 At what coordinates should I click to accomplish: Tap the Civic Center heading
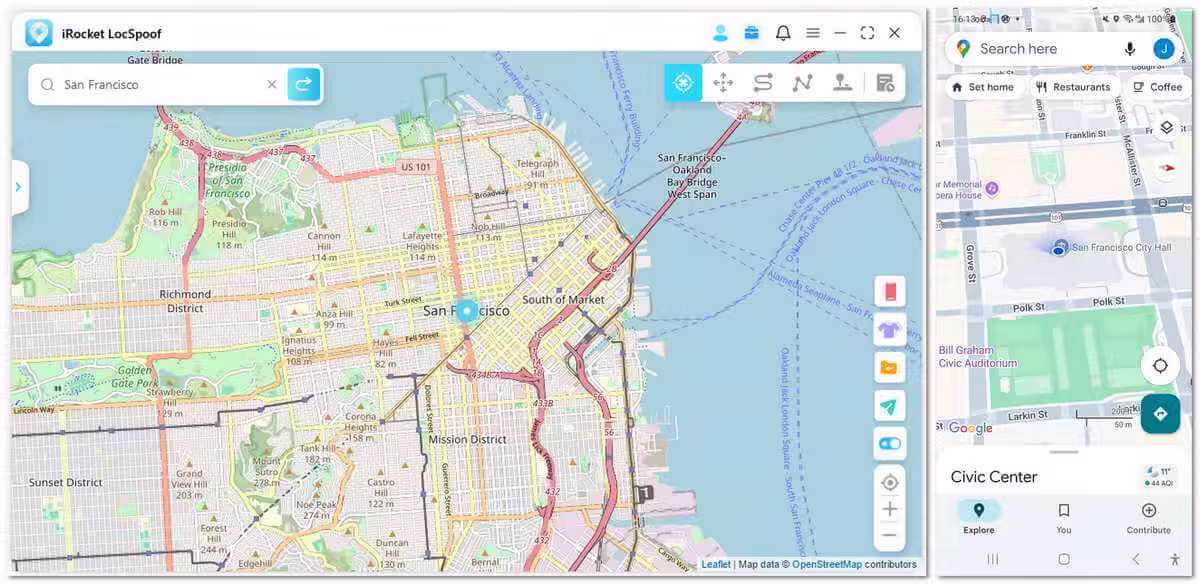tap(994, 477)
